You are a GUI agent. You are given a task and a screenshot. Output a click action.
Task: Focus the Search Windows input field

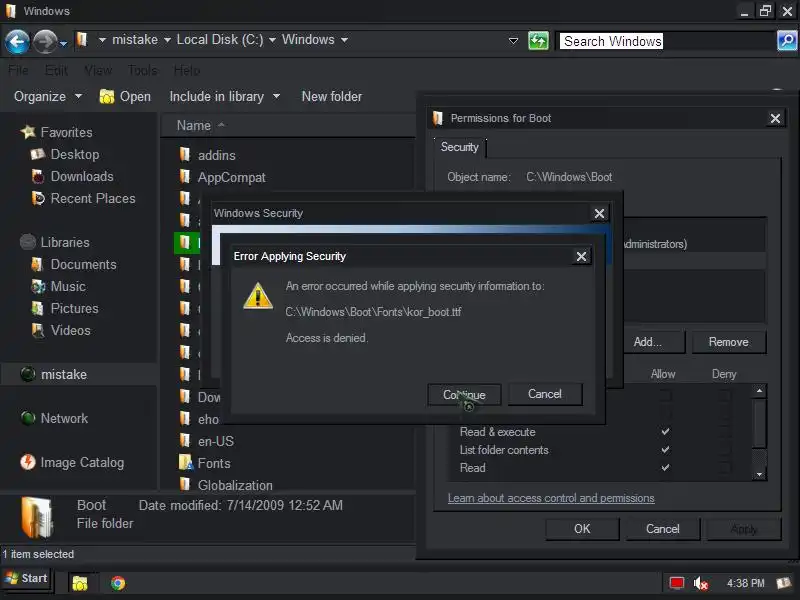pyautogui.click(x=666, y=41)
